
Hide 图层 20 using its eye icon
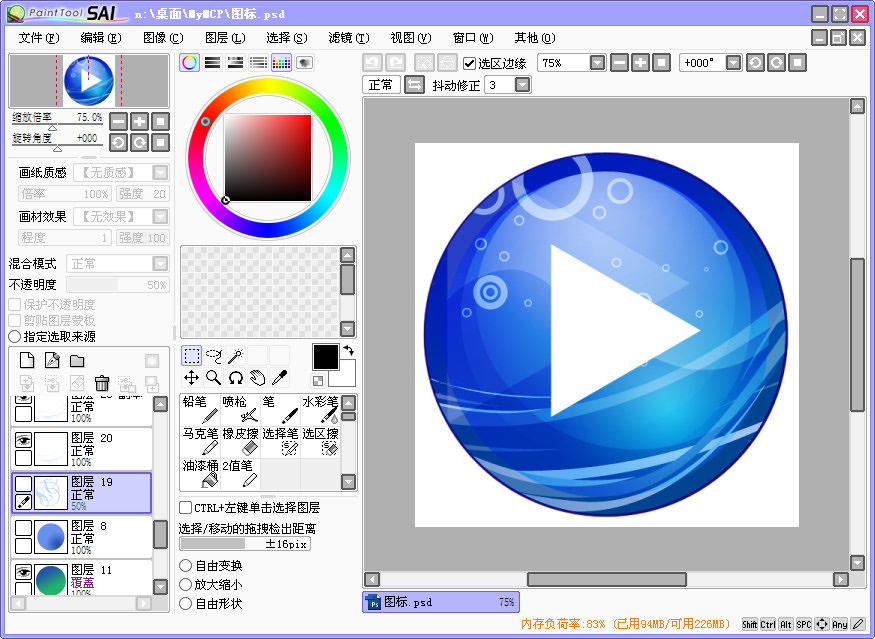(x=23, y=437)
